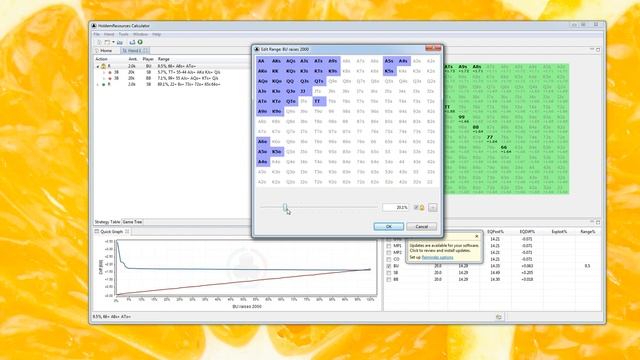Click the range percentage input field
This screenshot has width=640, height=360.
(396, 207)
